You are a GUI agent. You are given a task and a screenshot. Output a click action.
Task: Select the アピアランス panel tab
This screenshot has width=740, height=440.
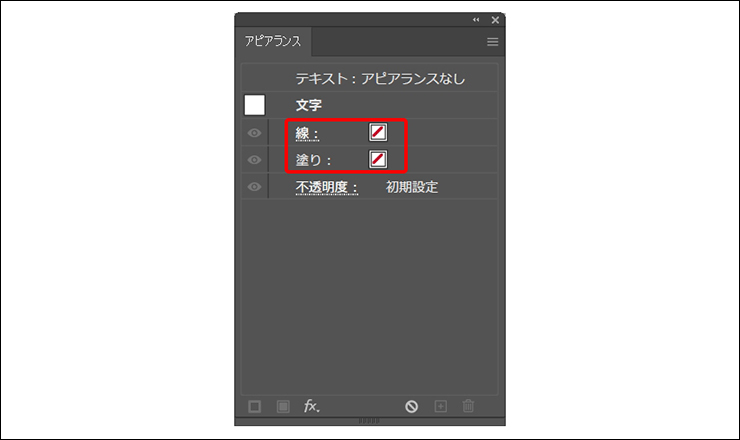pyautogui.click(x=274, y=42)
